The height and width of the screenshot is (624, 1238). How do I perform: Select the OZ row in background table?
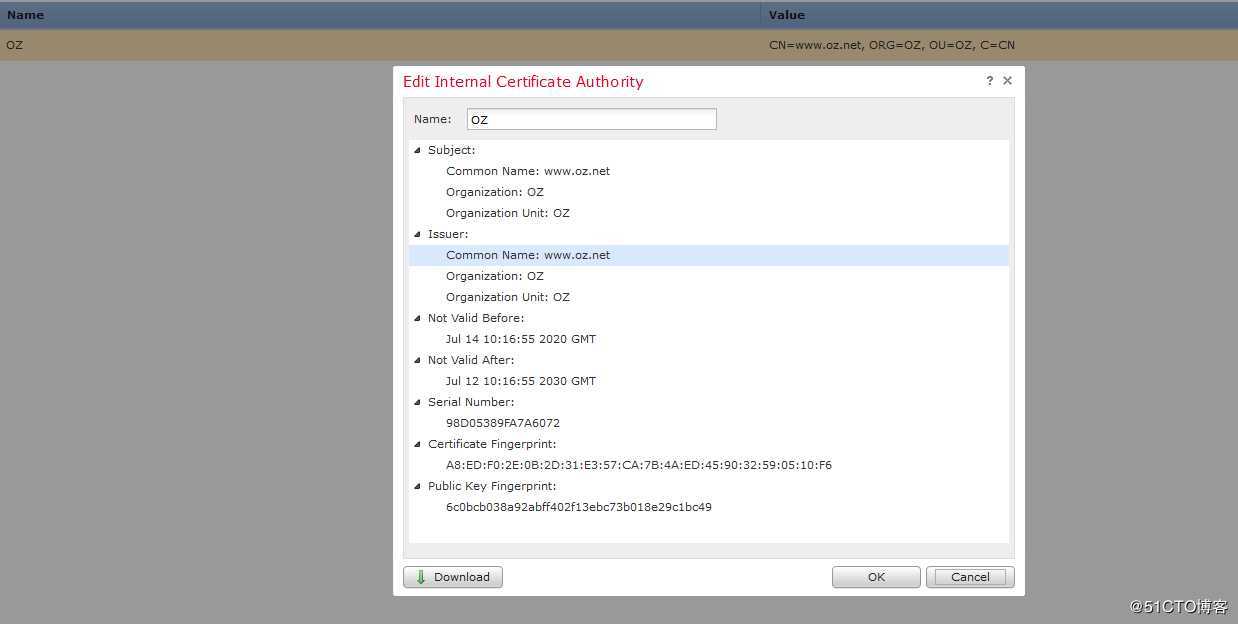(619, 45)
